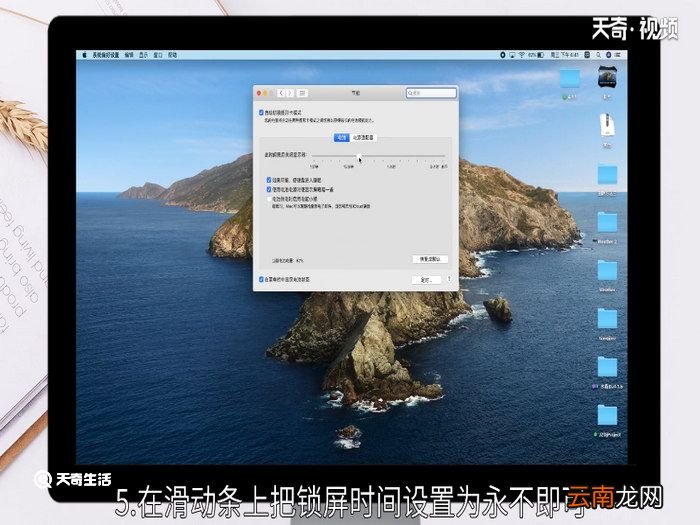Click the show-all grid icon in toolbar

click(x=302, y=93)
